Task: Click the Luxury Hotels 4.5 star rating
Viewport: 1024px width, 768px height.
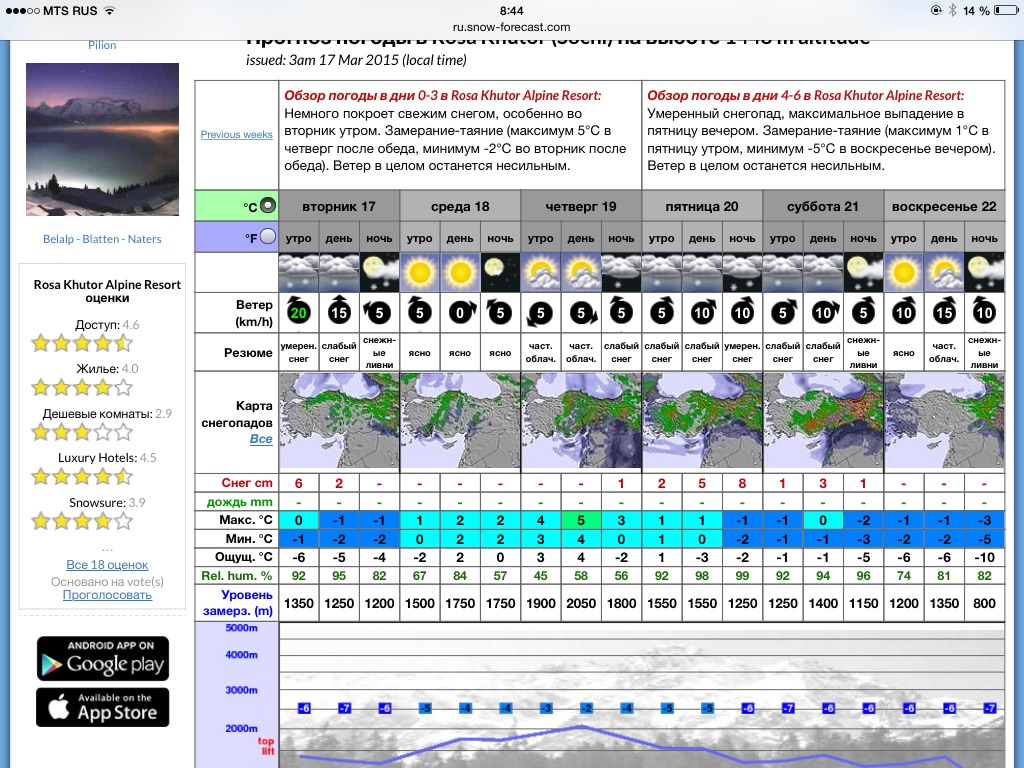Action: (82, 476)
